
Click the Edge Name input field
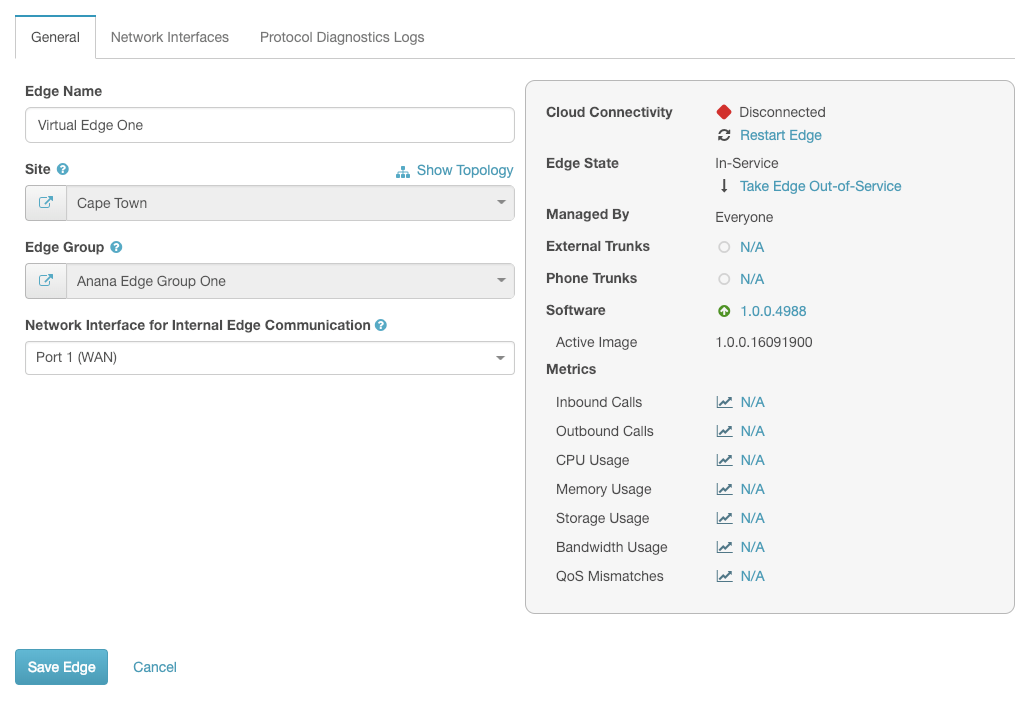click(270, 125)
